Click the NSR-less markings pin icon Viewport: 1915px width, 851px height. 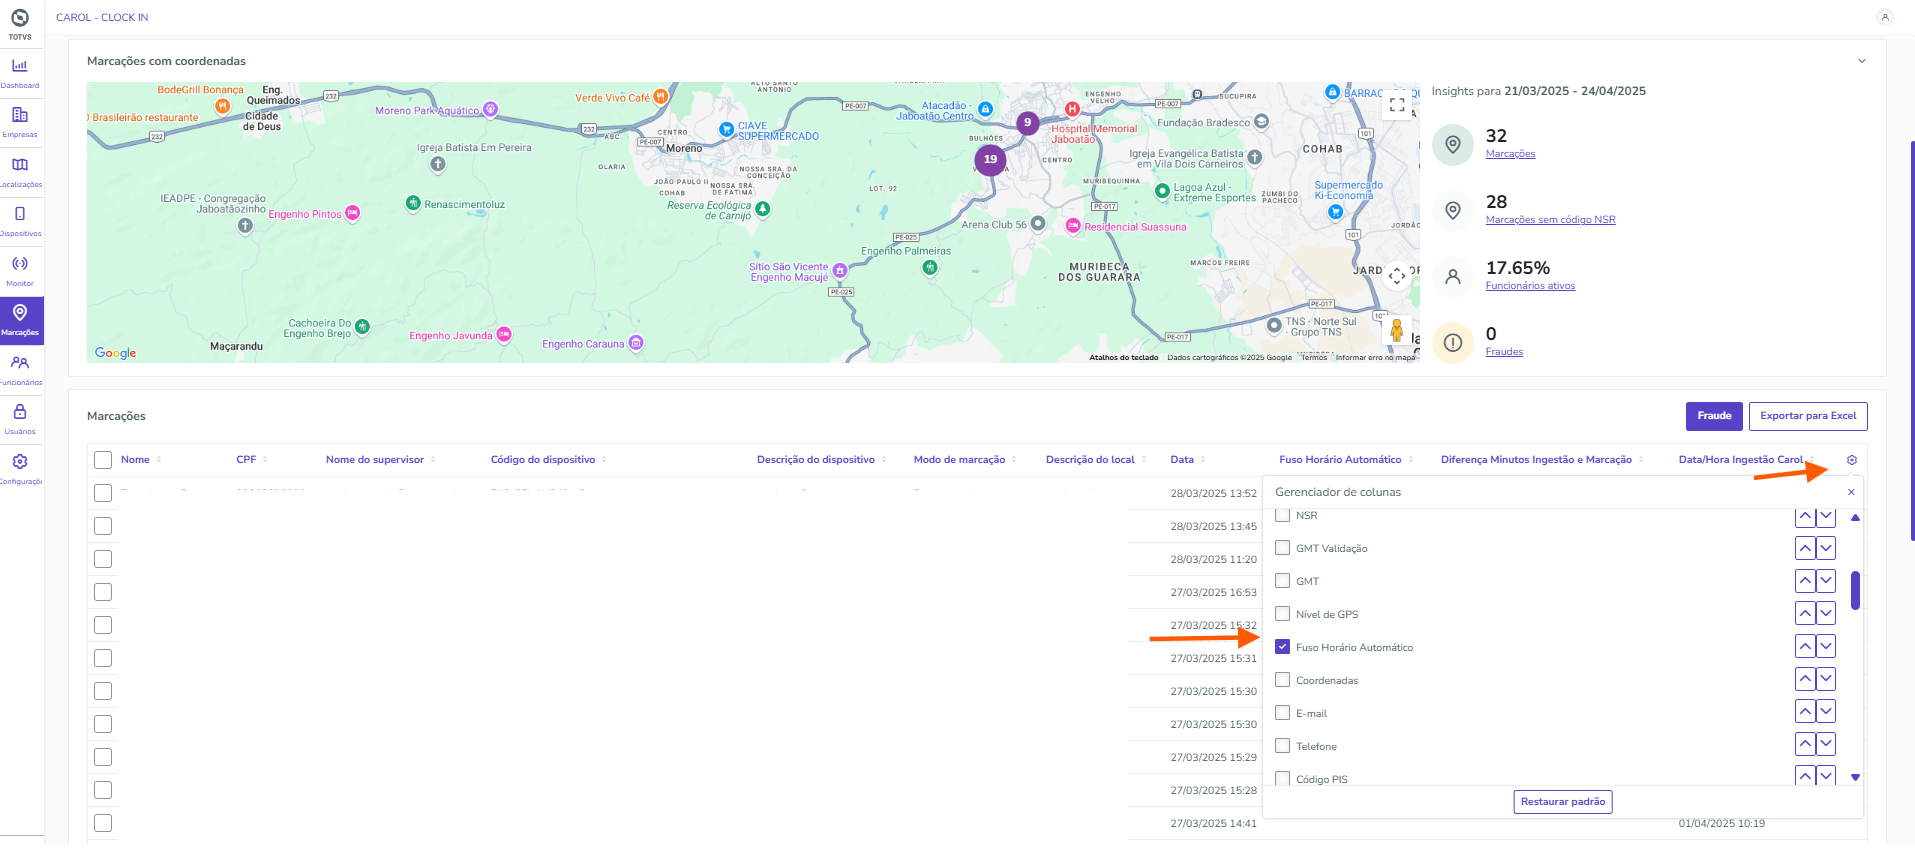[1453, 211]
